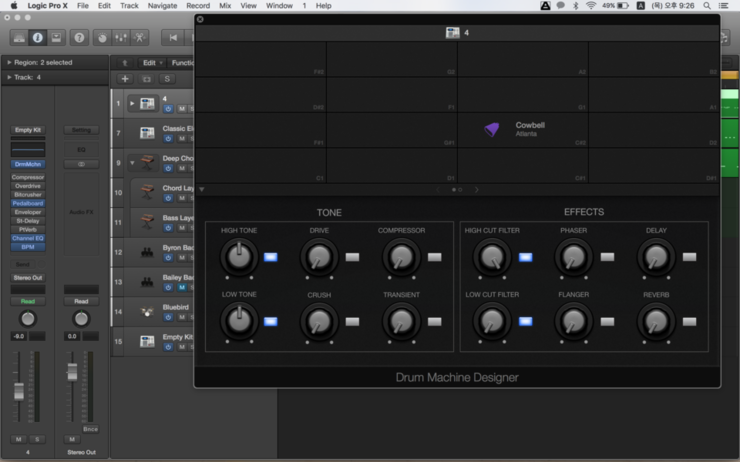Adjust the channel 4 volume fader
740x462 pixels.
pyautogui.click(x=18, y=391)
